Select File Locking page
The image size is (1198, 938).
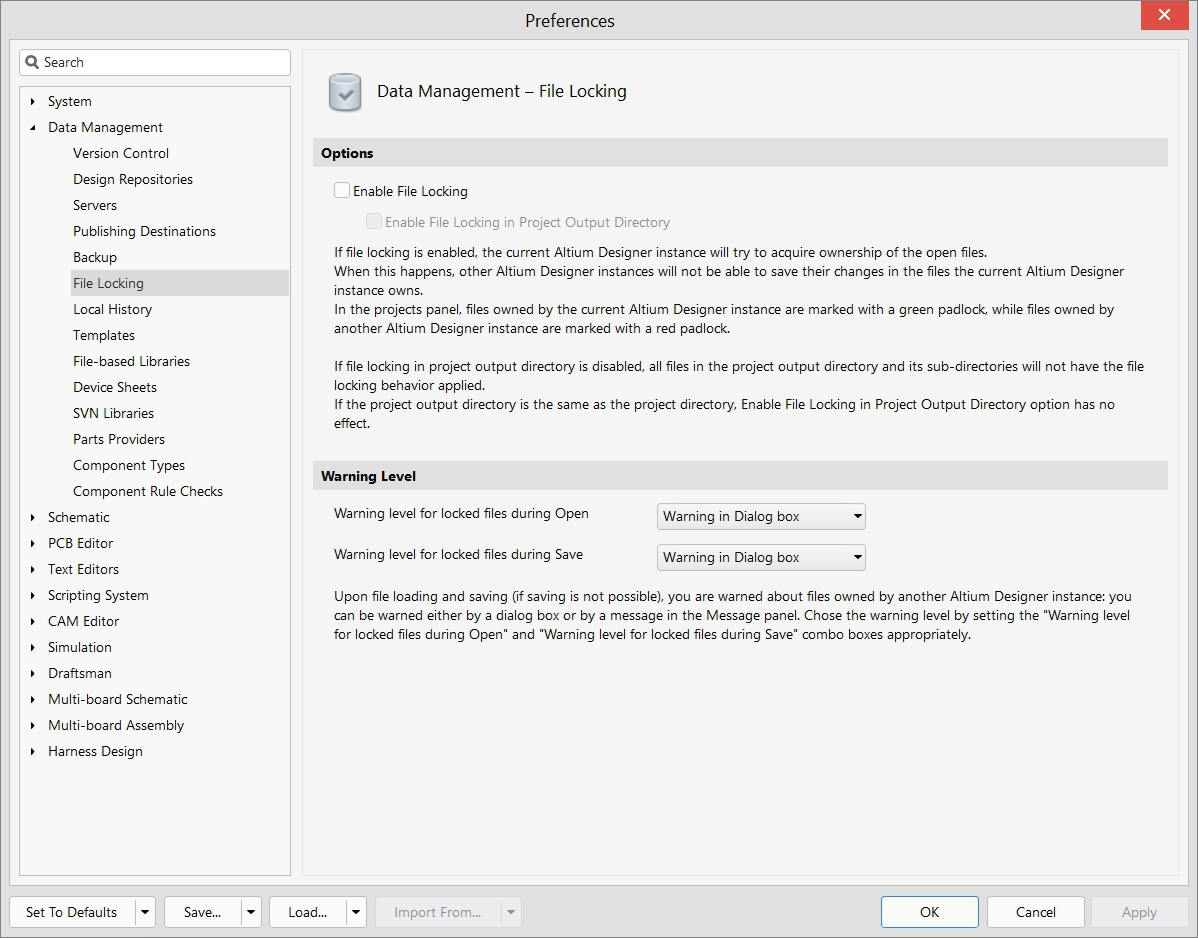[180, 283]
